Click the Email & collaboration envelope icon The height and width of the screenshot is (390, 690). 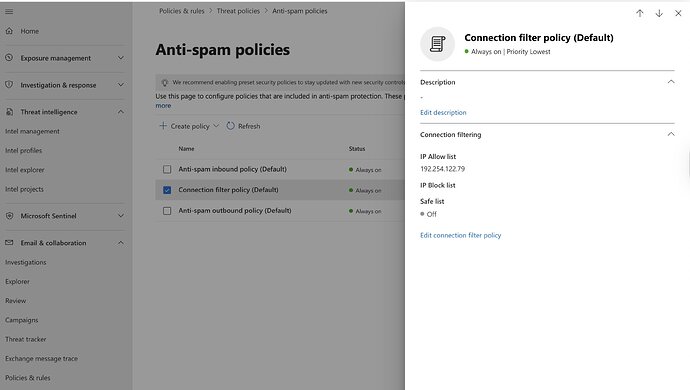click(9, 243)
